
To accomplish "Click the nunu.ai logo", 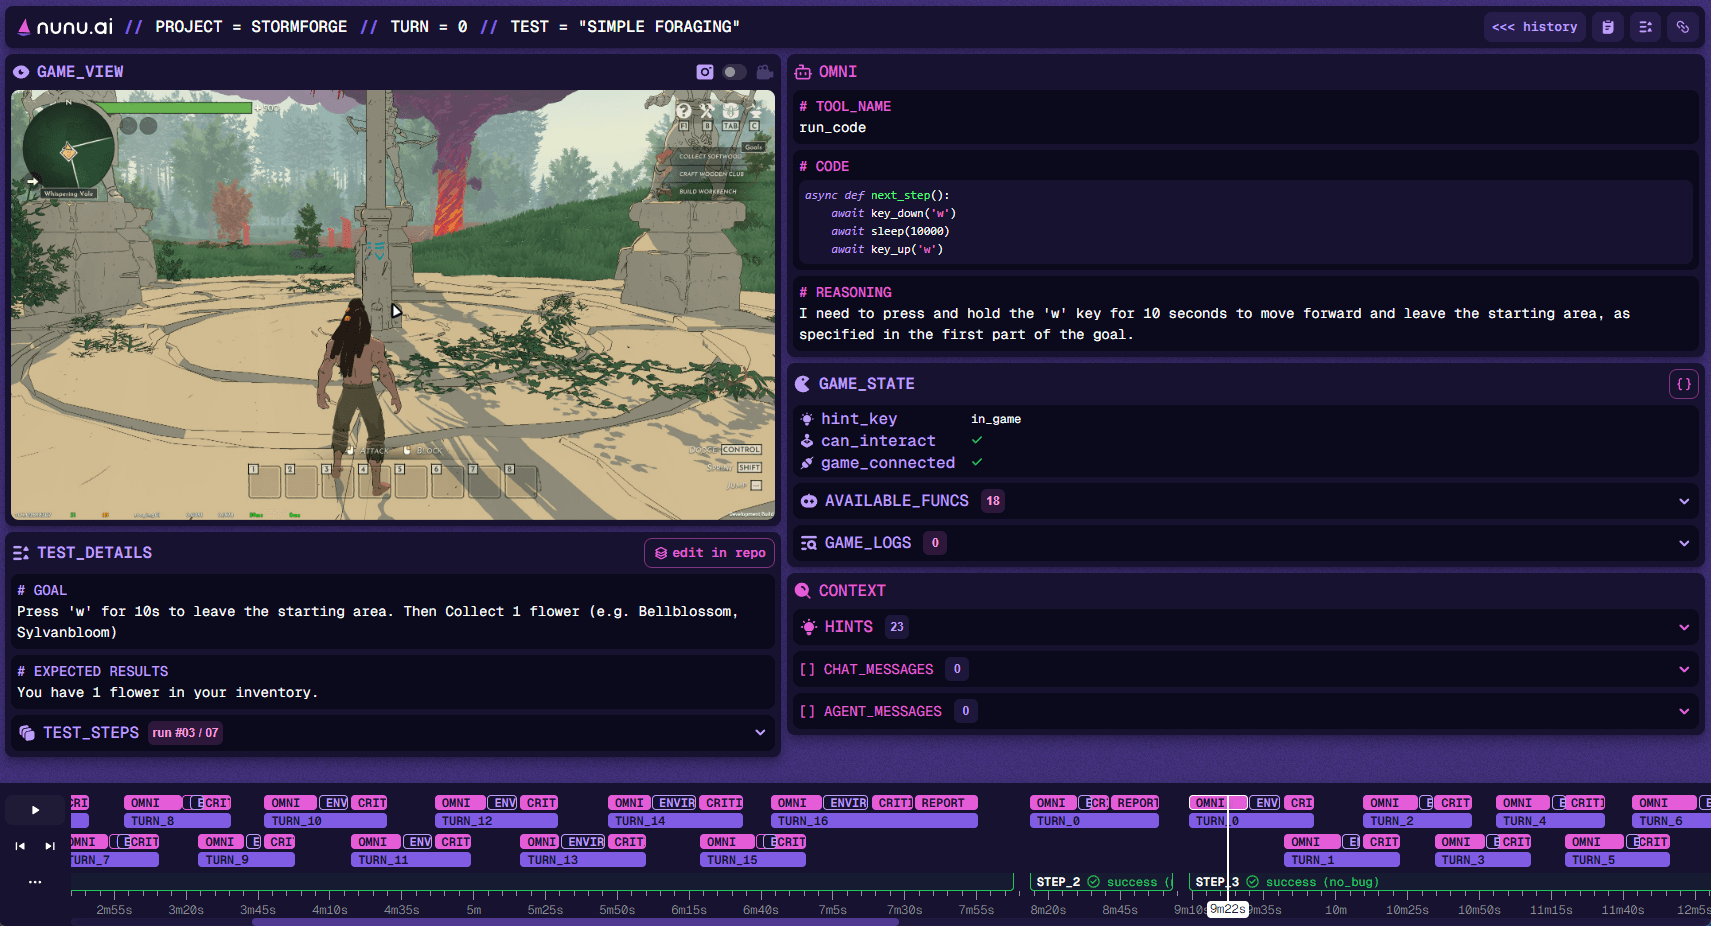I will tap(65, 27).
